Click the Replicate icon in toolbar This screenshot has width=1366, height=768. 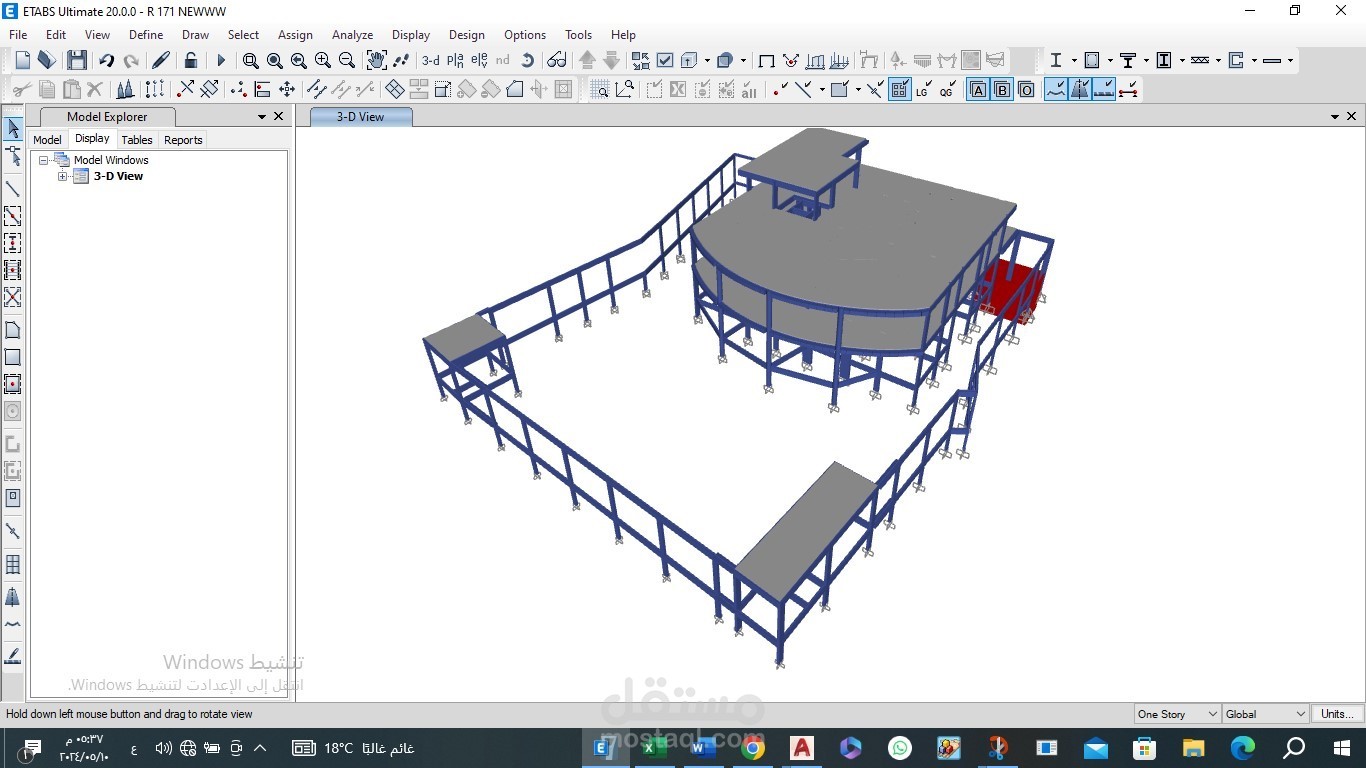tap(154, 90)
